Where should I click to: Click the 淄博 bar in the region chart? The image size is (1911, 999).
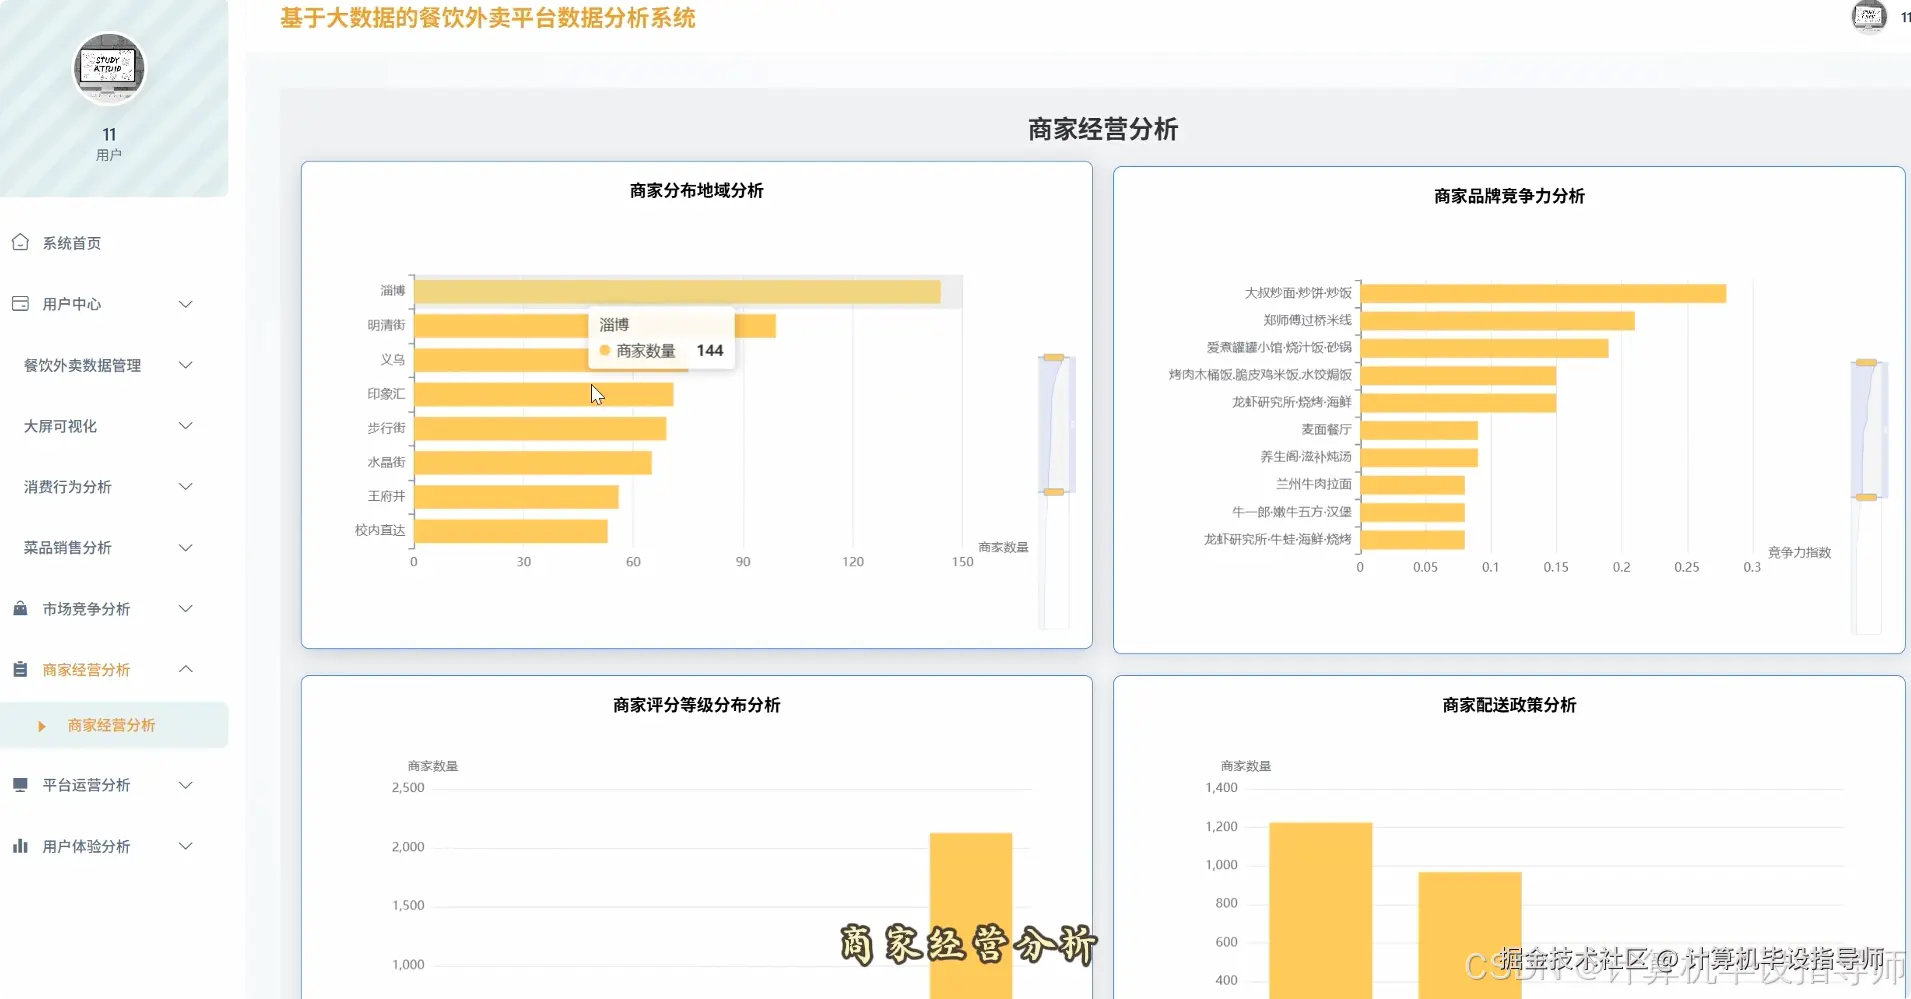click(x=677, y=291)
